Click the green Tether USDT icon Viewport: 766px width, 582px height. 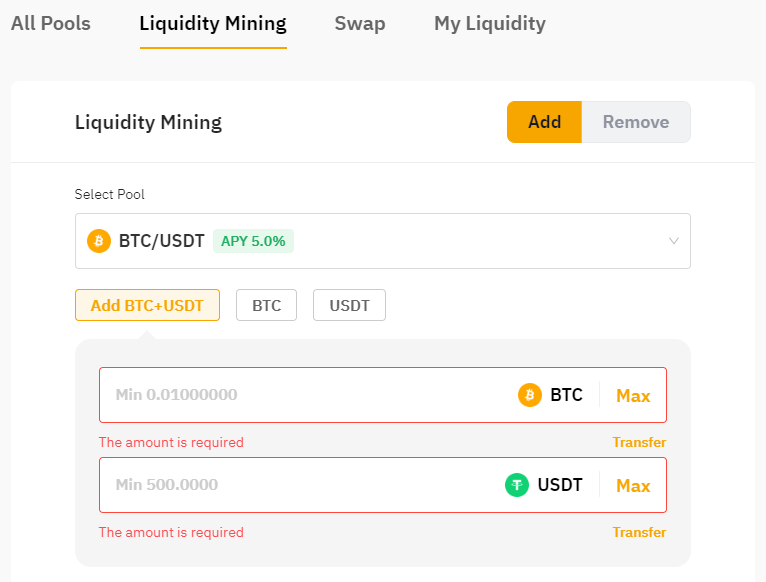point(517,486)
